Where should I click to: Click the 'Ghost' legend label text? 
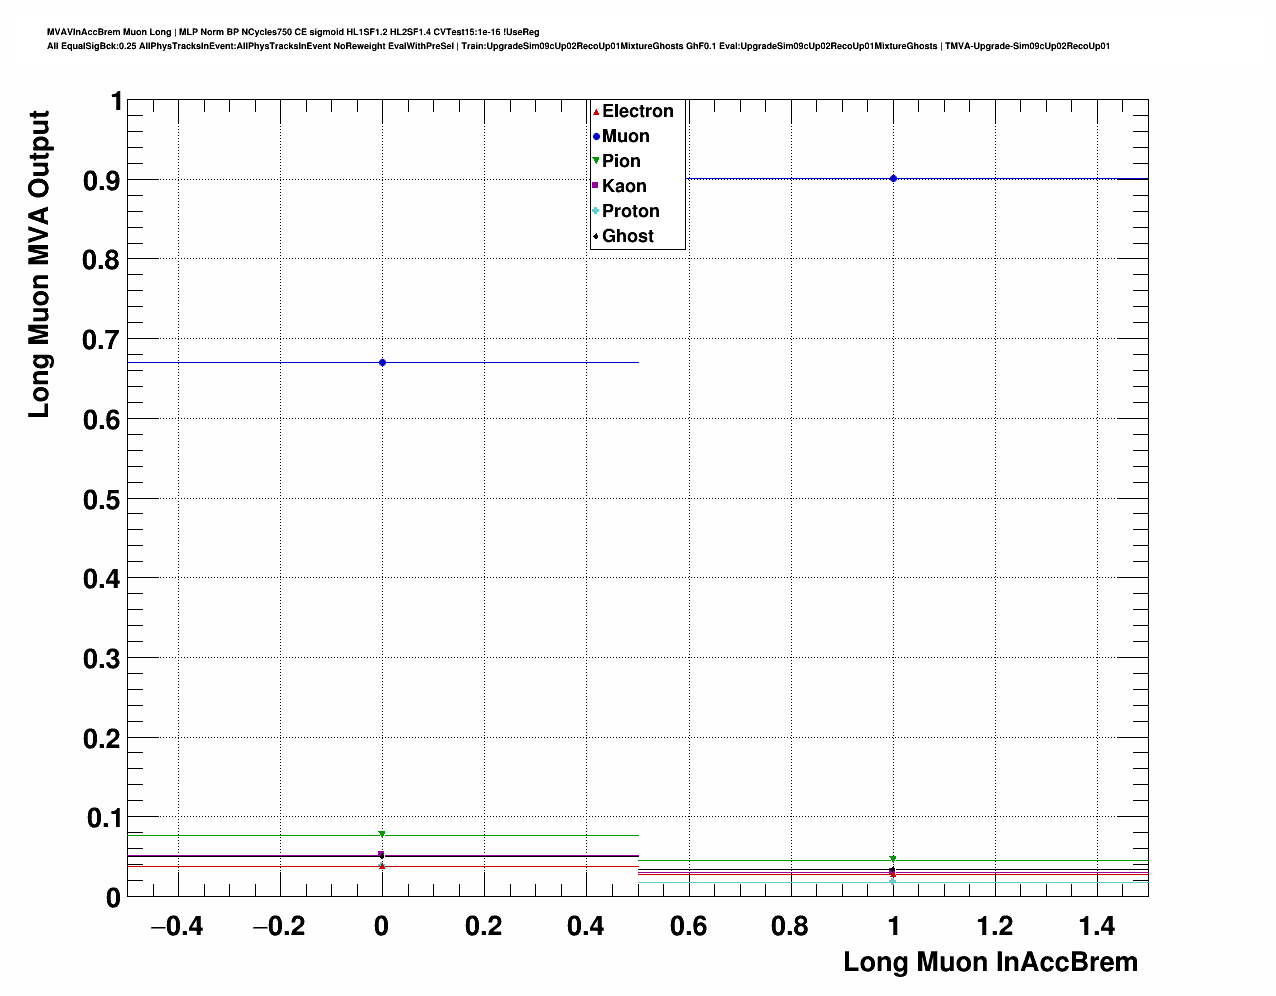coord(628,236)
